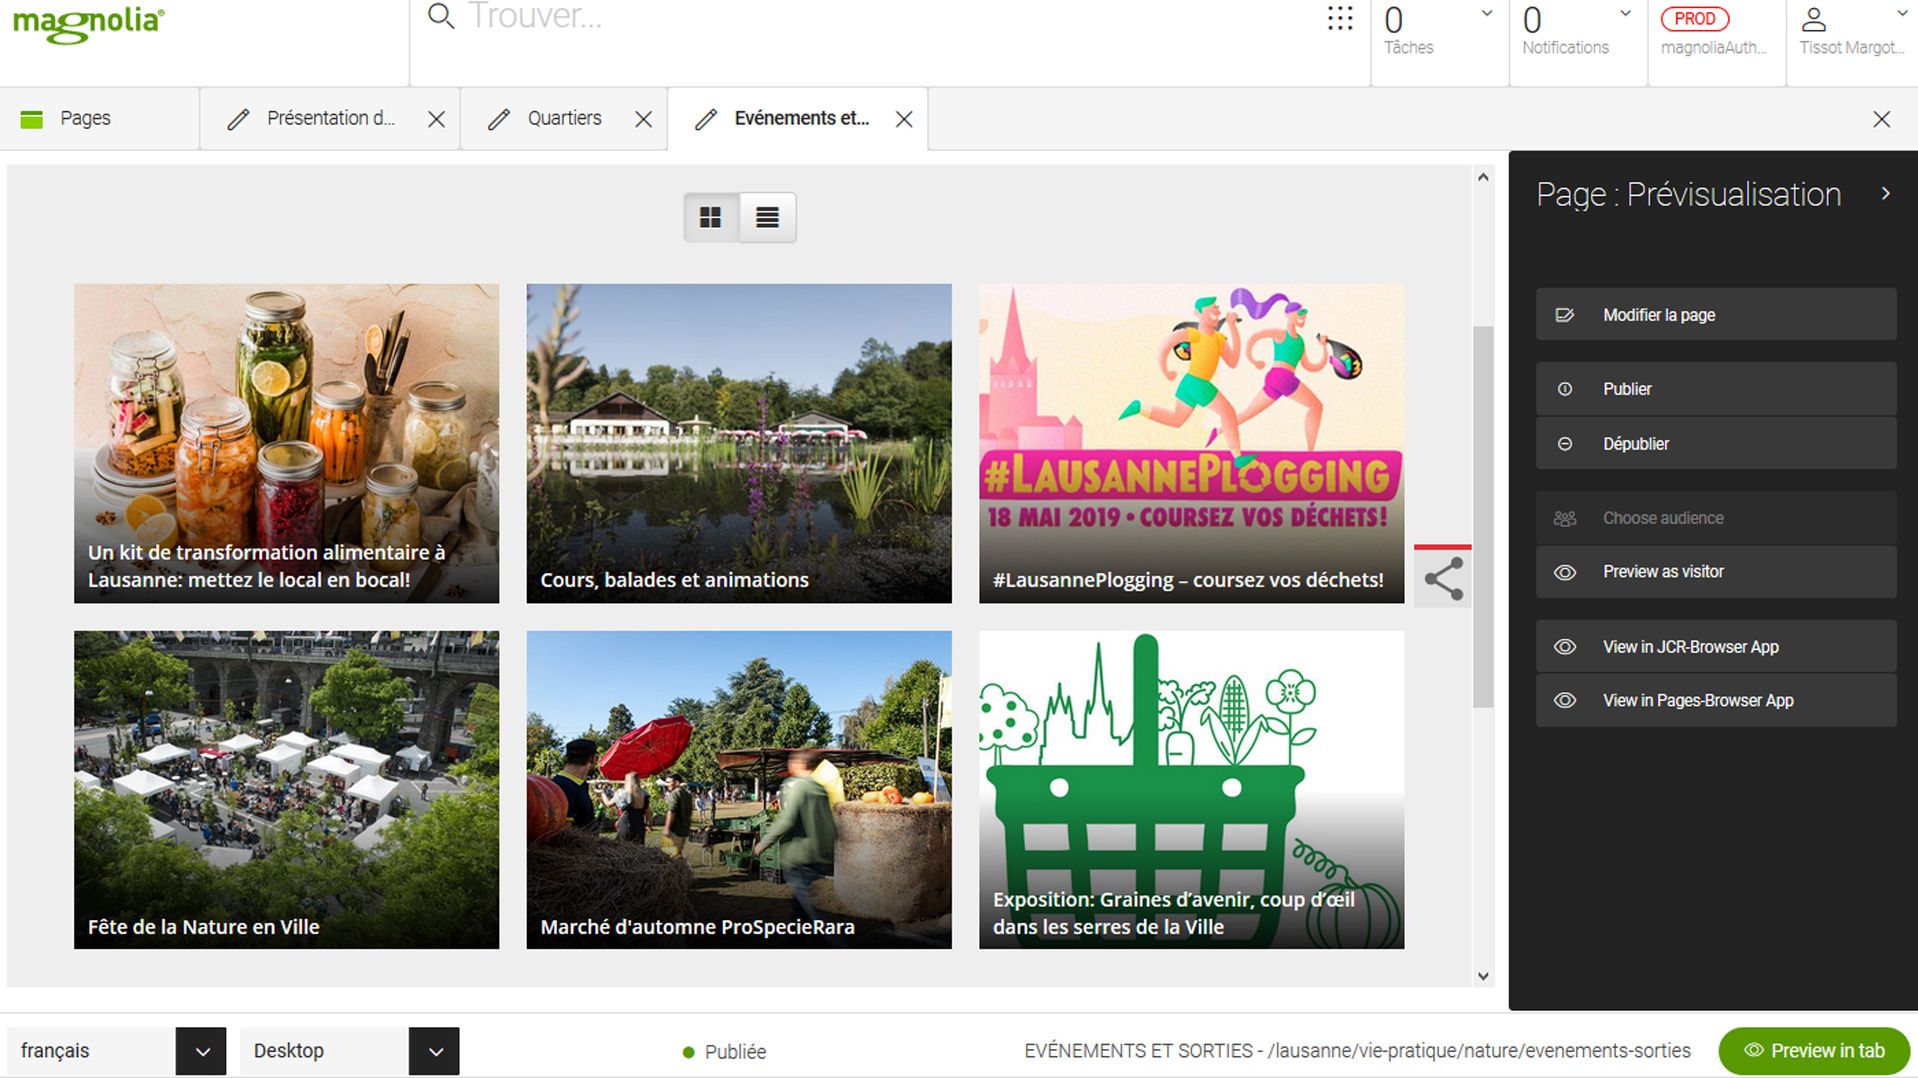Click the green Pages app icon
Image resolution: width=1918 pixels, height=1078 pixels.
pyautogui.click(x=32, y=119)
